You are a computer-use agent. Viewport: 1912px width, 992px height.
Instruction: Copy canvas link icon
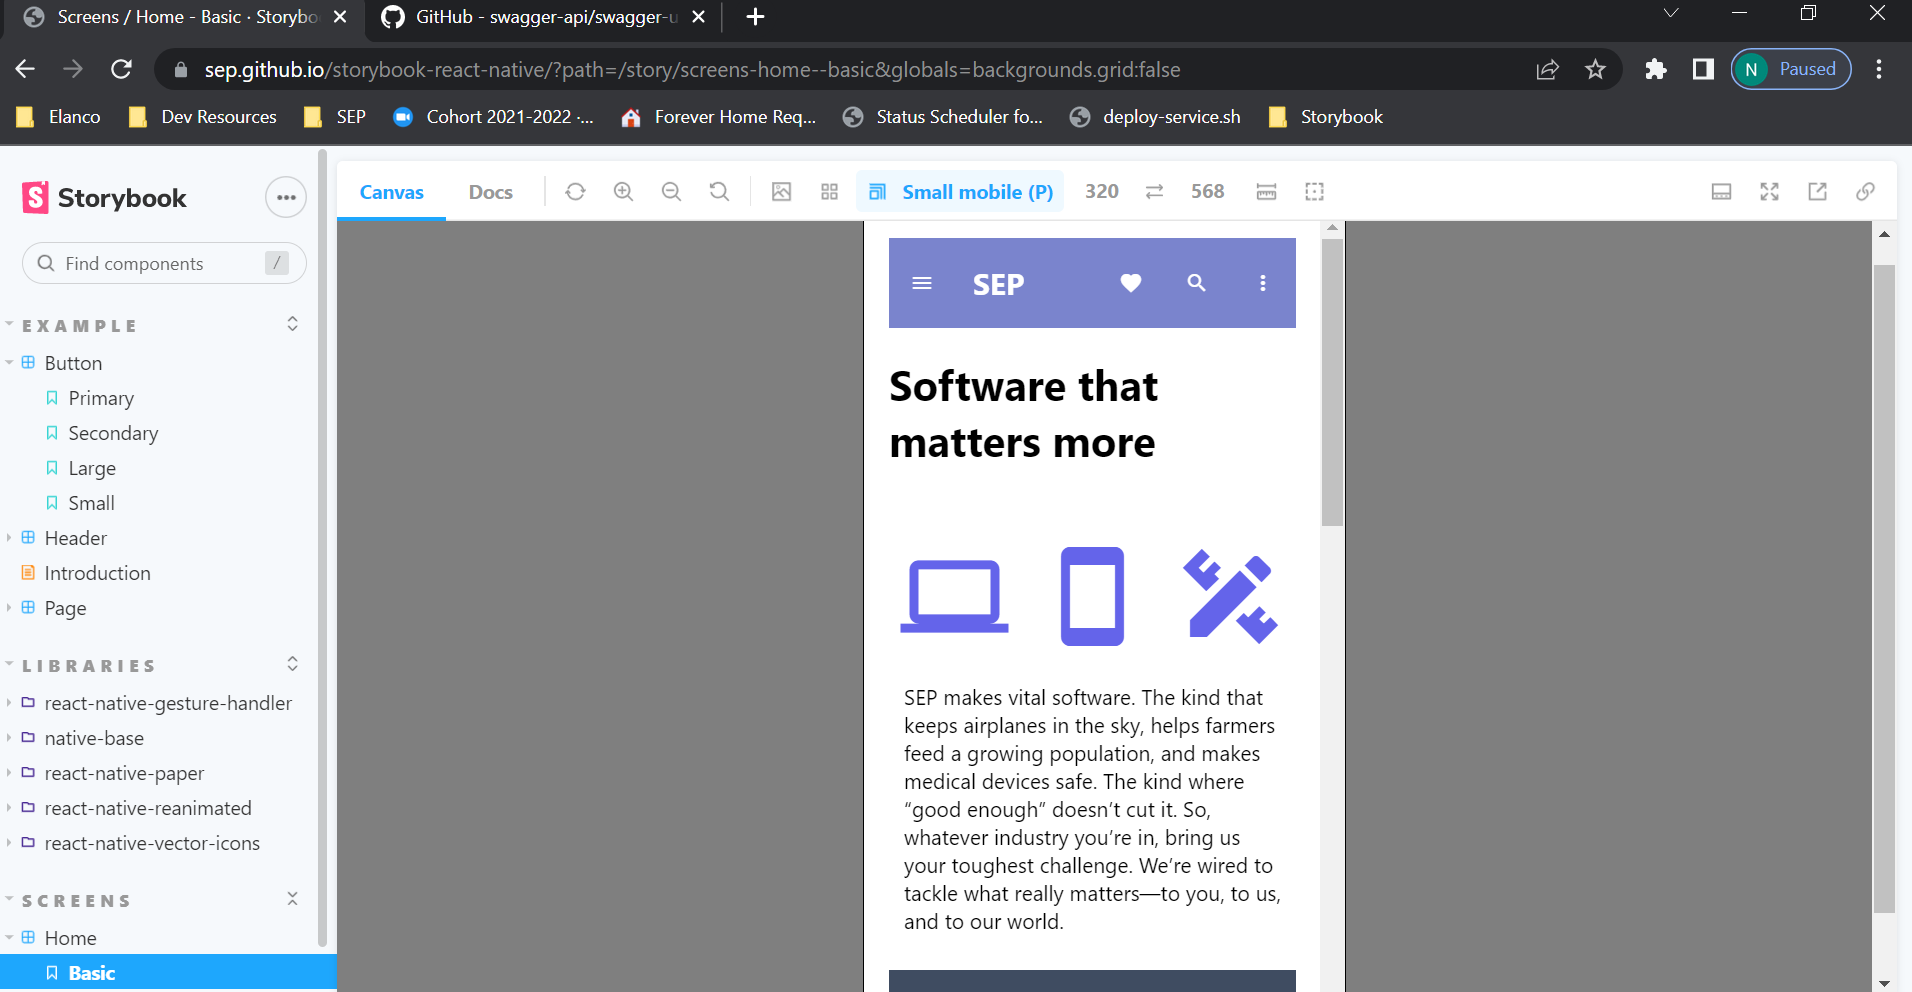tap(1865, 192)
